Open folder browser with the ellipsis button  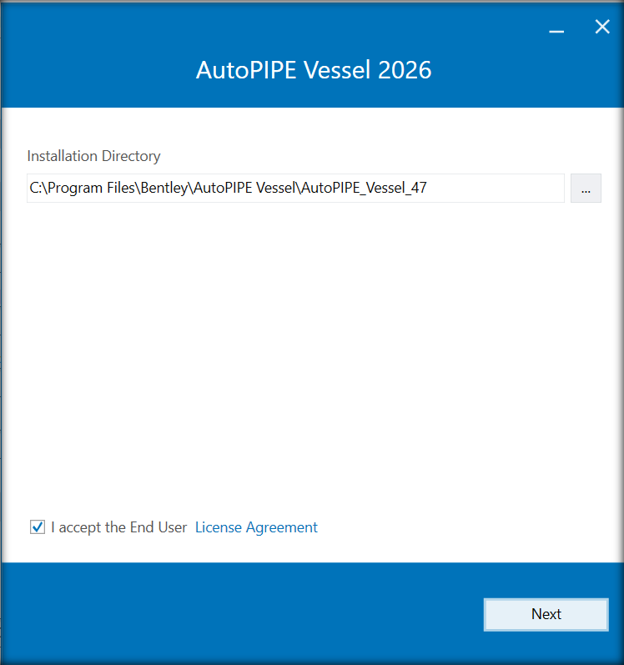tap(585, 188)
